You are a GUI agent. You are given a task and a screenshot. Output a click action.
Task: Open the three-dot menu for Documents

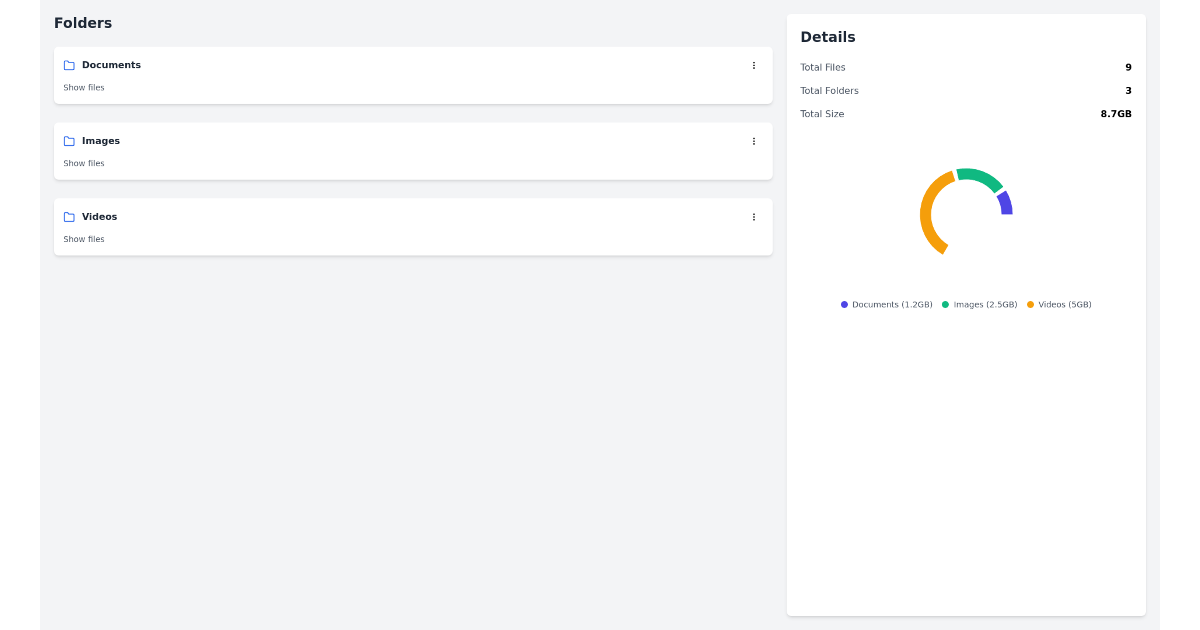tap(754, 65)
